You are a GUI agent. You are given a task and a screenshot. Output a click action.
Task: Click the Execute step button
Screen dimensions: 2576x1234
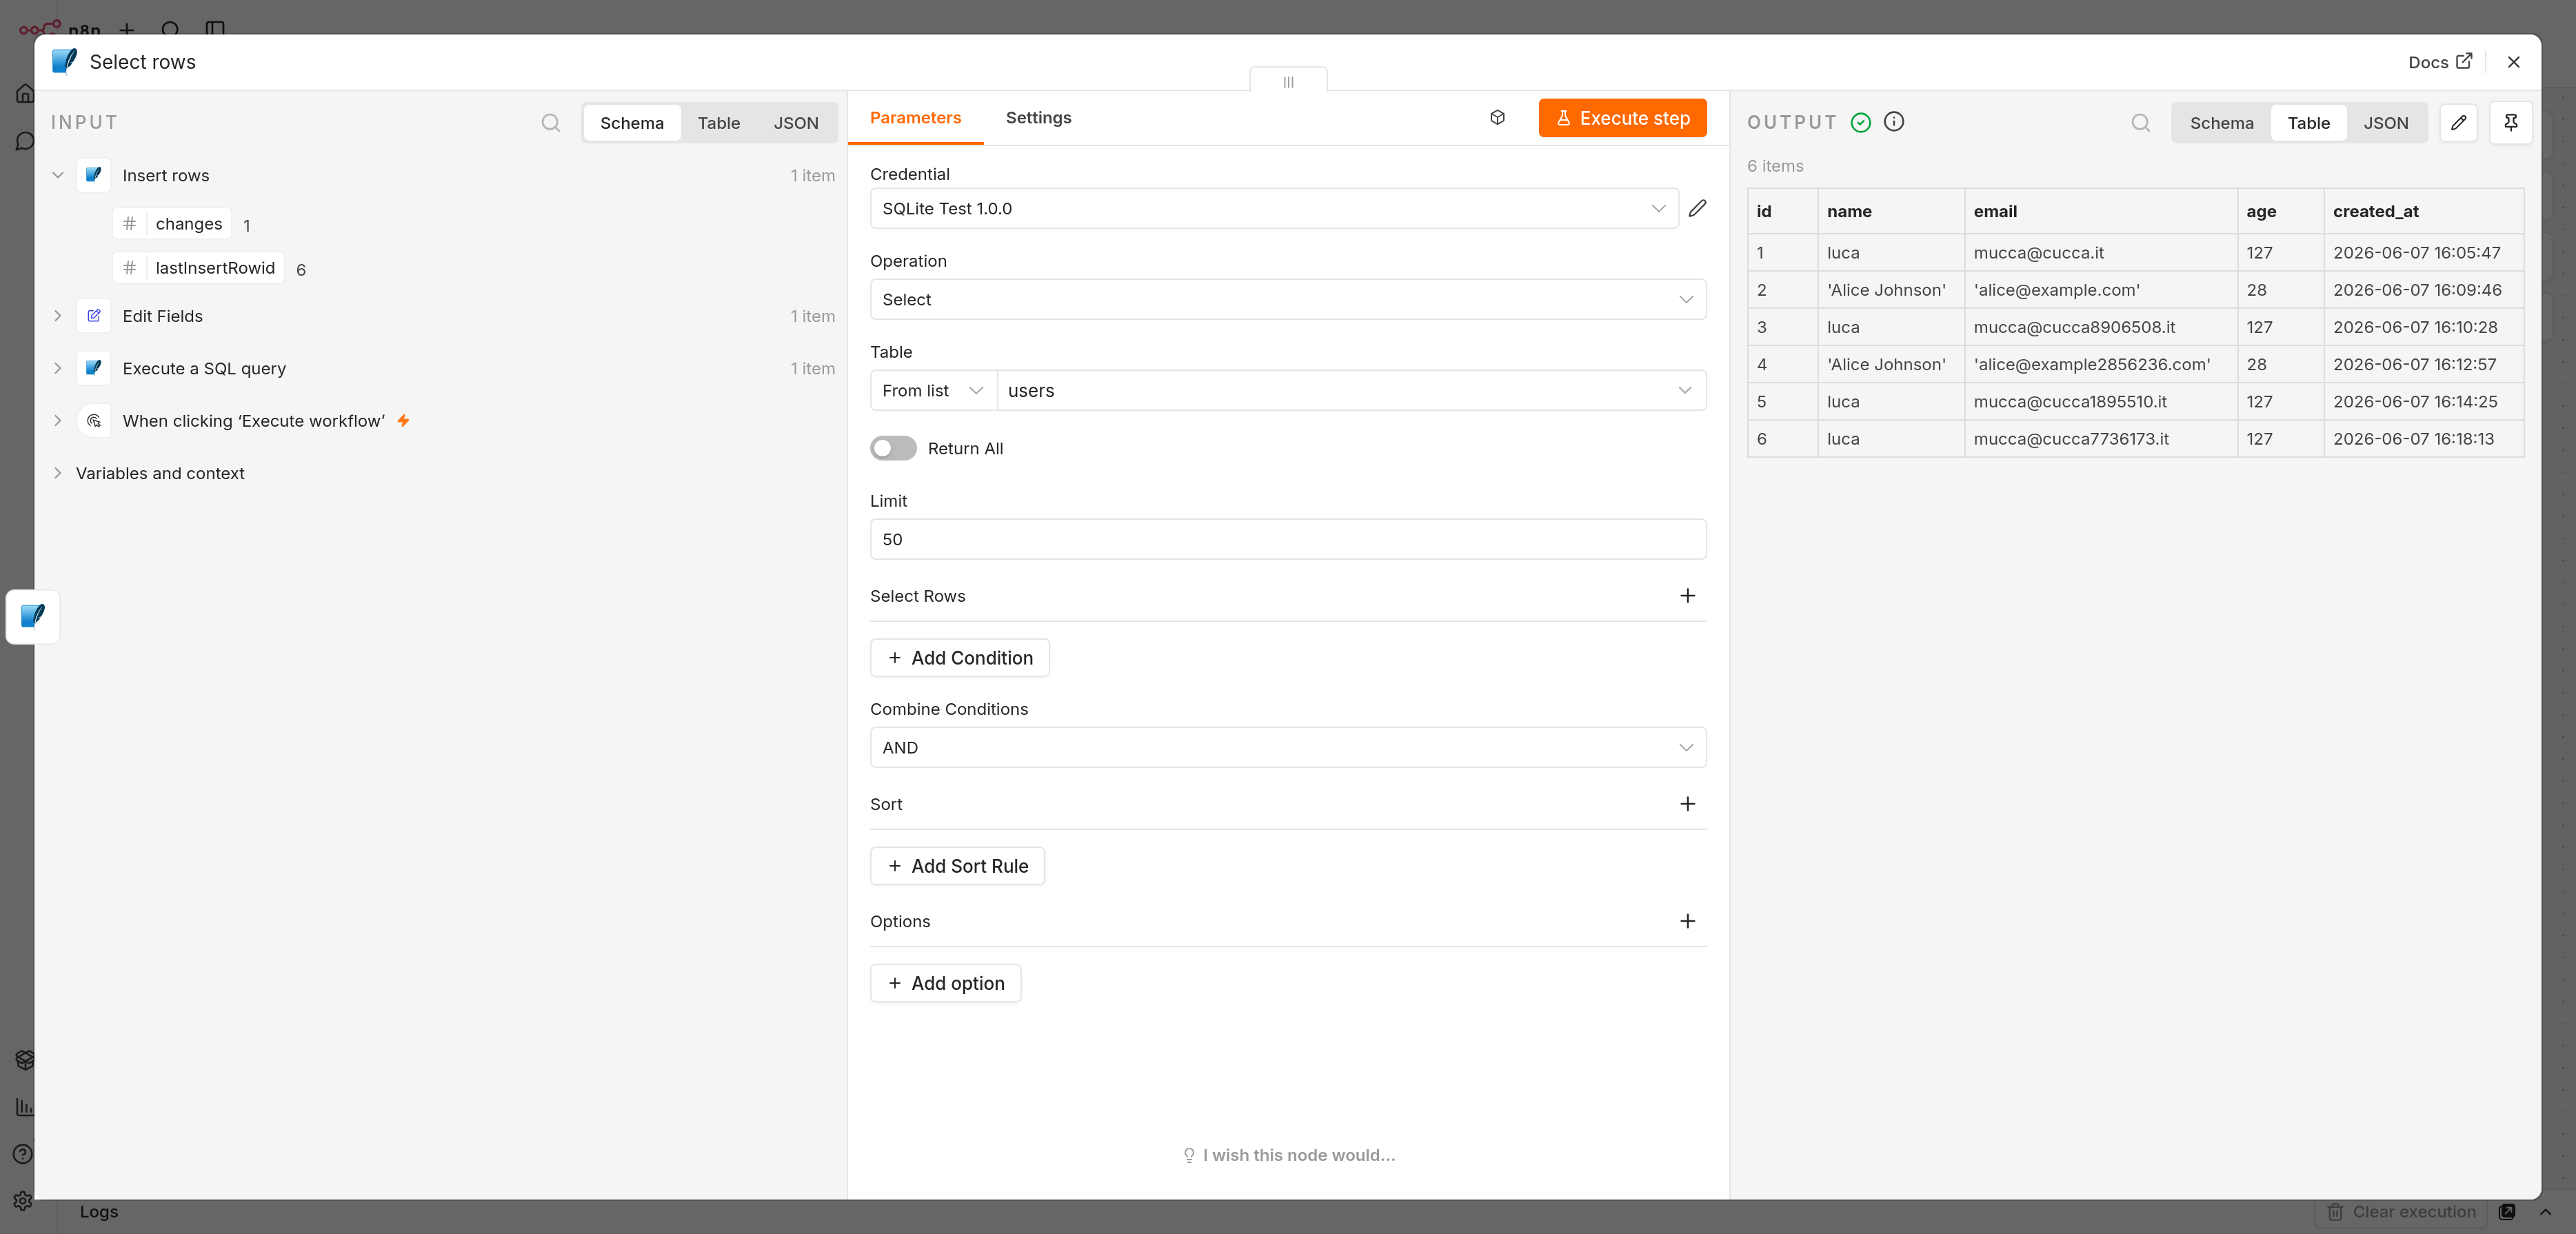(x=1622, y=118)
